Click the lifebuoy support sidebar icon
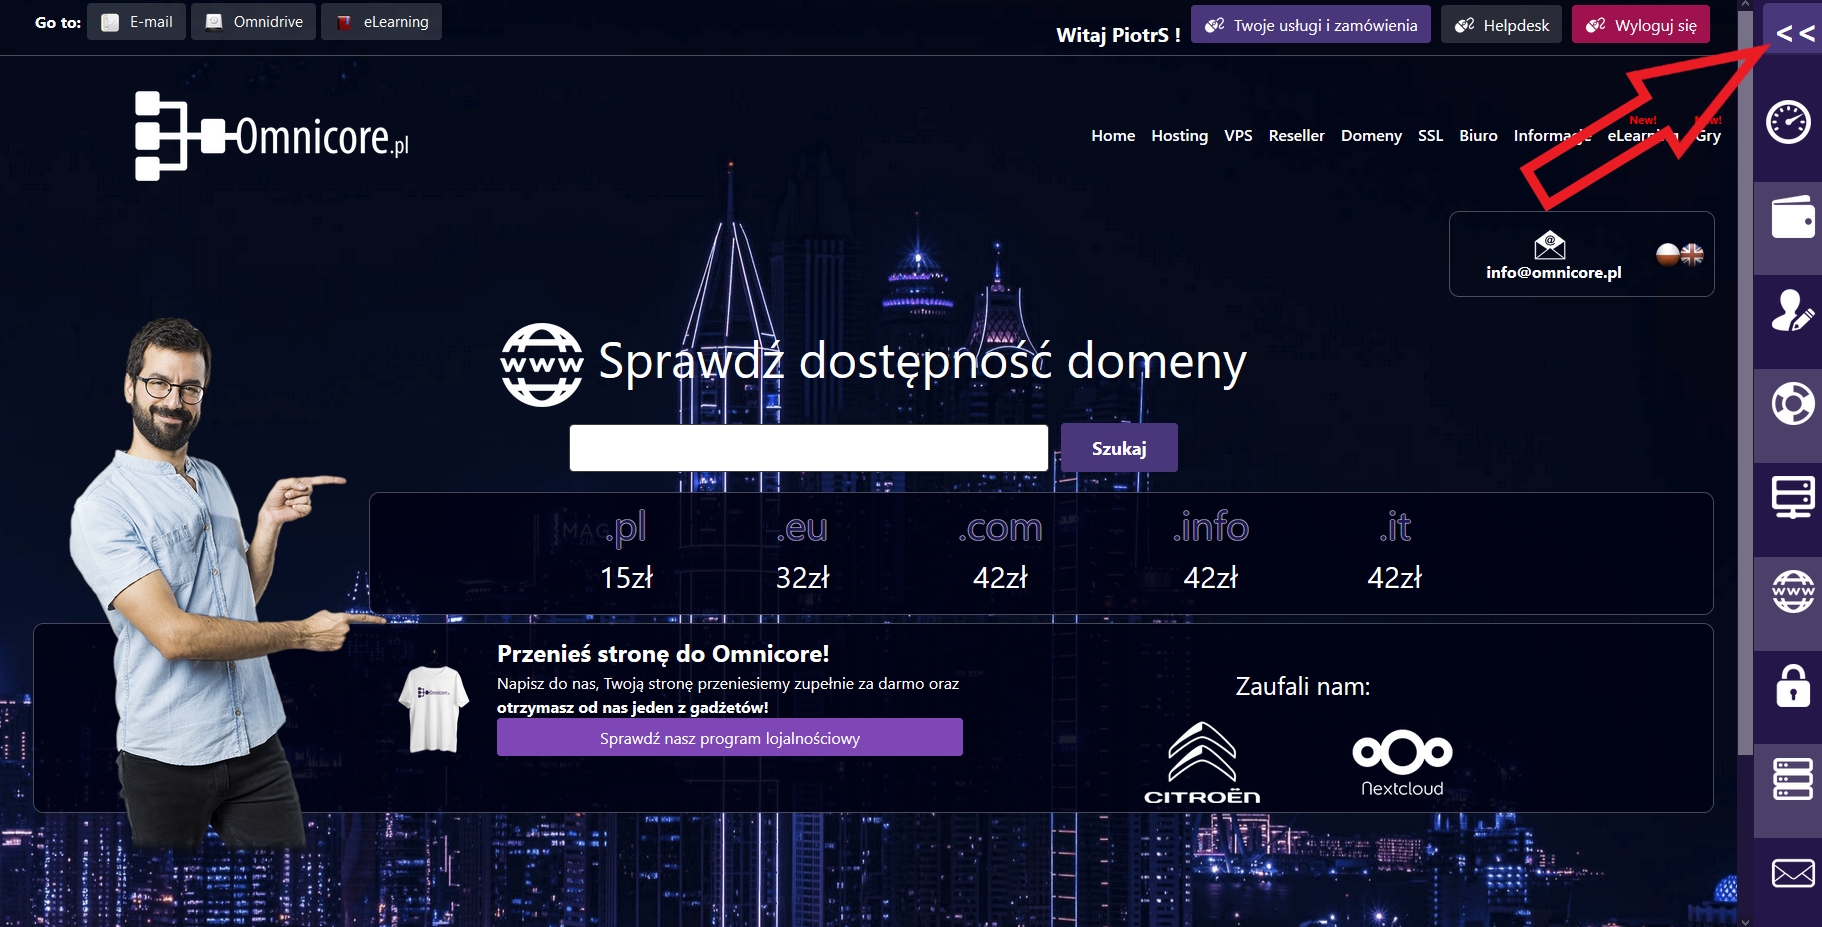This screenshot has width=1822, height=927. [1792, 404]
